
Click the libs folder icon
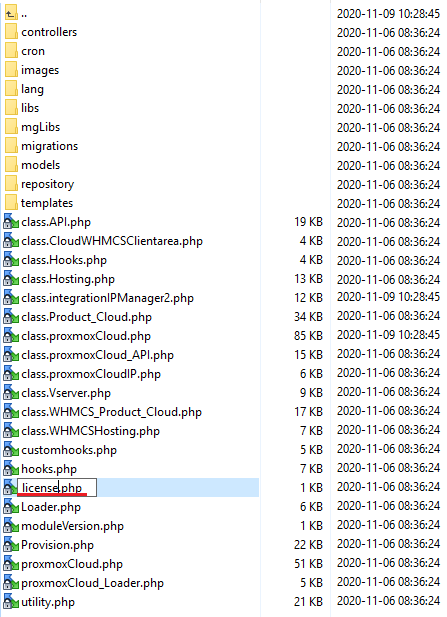click(x=11, y=108)
